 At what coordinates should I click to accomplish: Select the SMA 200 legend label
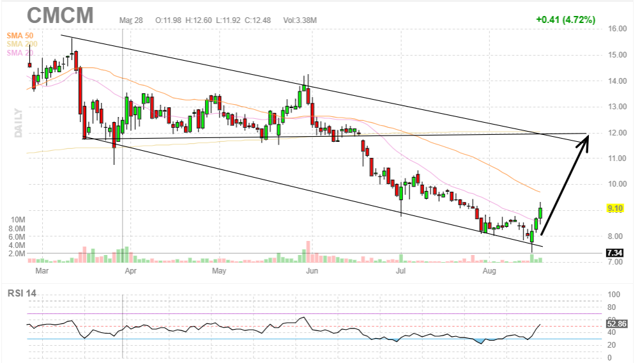point(22,44)
